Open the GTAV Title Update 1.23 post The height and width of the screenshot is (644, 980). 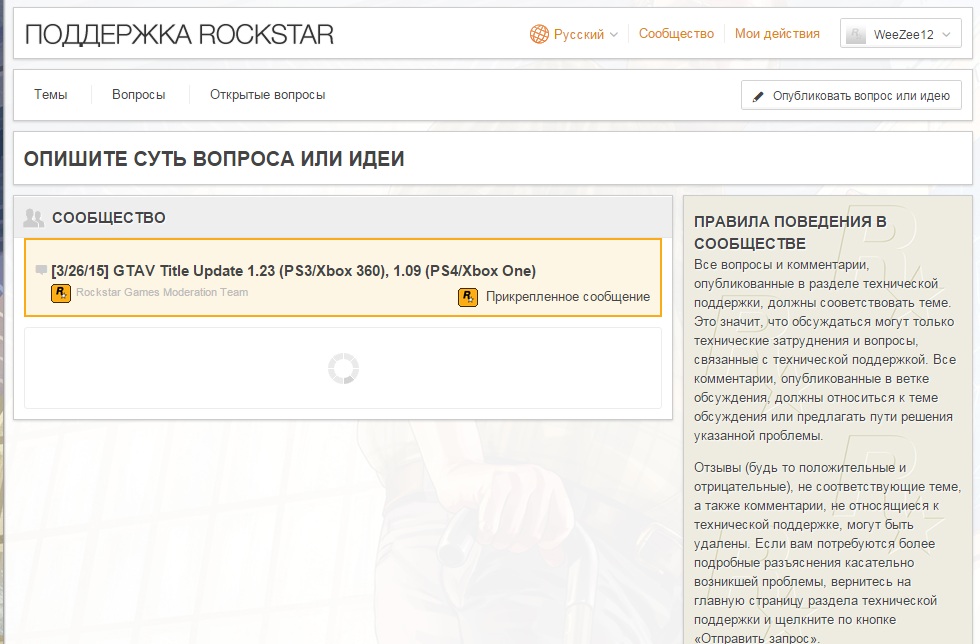pyautogui.click(x=293, y=270)
